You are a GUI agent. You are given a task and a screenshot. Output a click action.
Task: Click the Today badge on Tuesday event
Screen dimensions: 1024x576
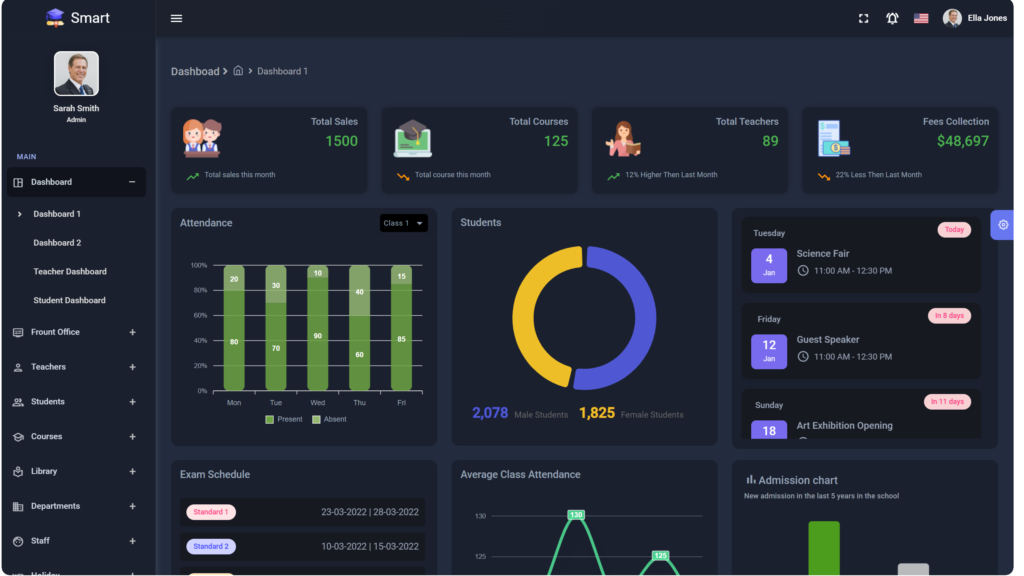954,230
